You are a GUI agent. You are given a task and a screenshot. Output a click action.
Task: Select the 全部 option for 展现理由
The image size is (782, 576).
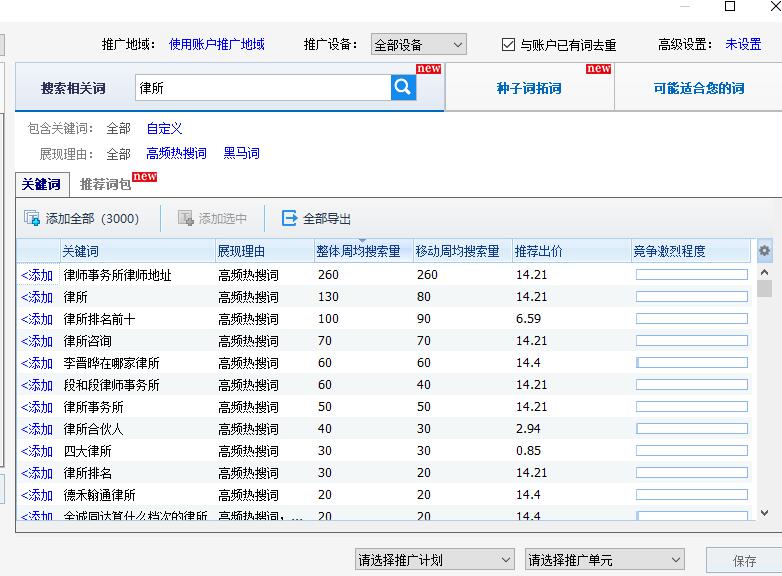(118, 154)
